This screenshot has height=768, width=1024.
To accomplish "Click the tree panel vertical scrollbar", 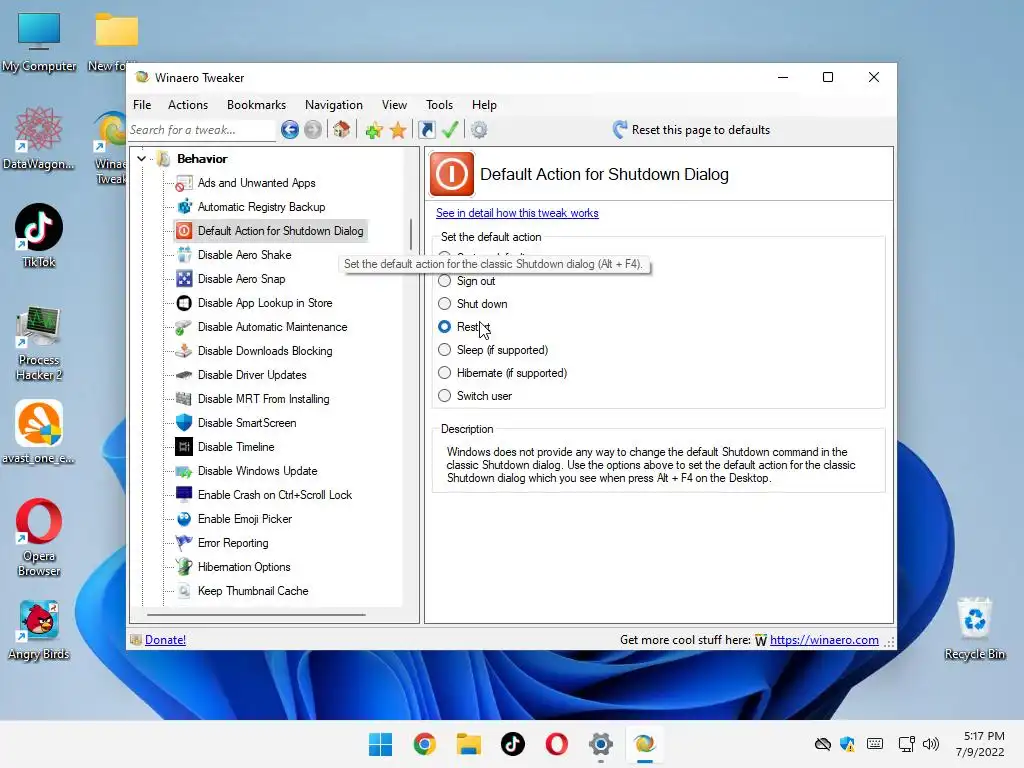I will click(411, 234).
